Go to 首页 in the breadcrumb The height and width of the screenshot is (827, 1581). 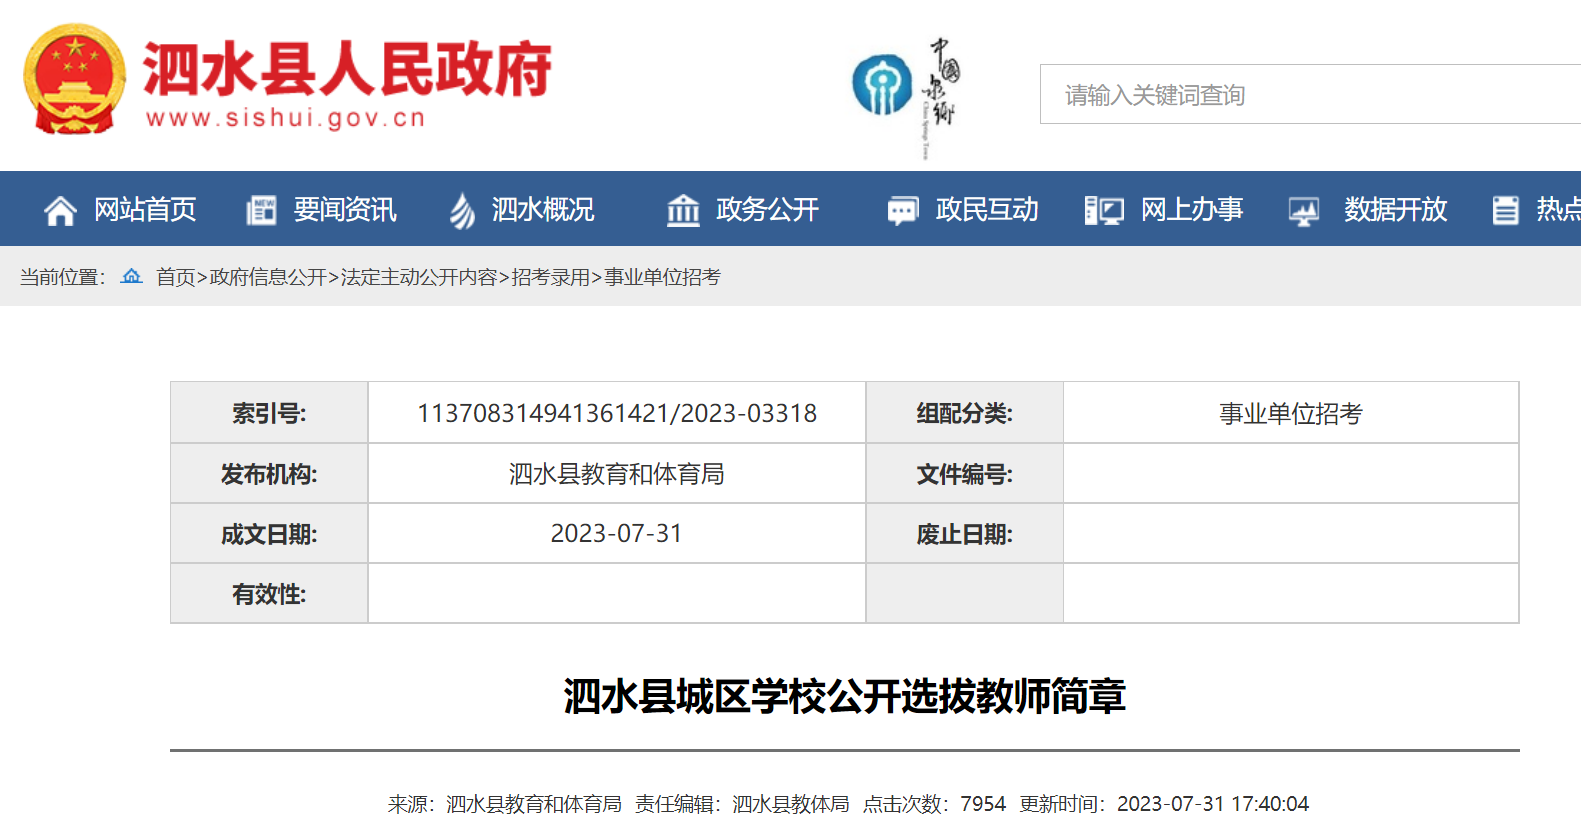click(x=176, y=277)
